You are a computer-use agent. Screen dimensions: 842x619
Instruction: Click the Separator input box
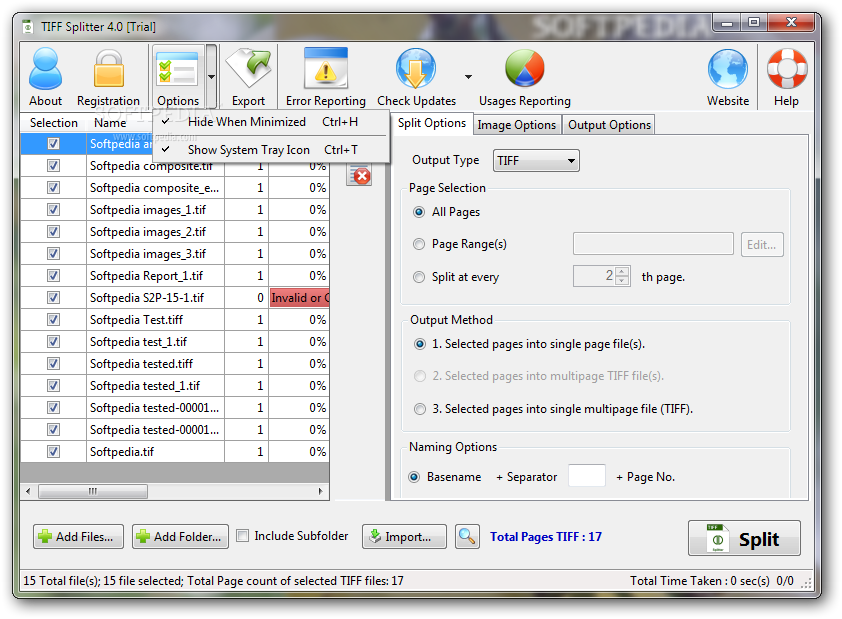click(587, 476)
